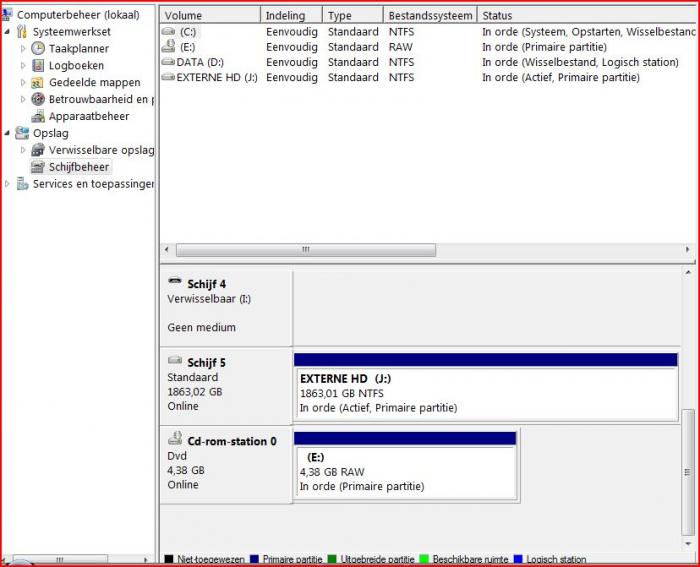The height and width of the screenshot is (567, 700).
Task: Click the EXTERNE HD (J:) volume icon
Action: click(x=168, y=77)
